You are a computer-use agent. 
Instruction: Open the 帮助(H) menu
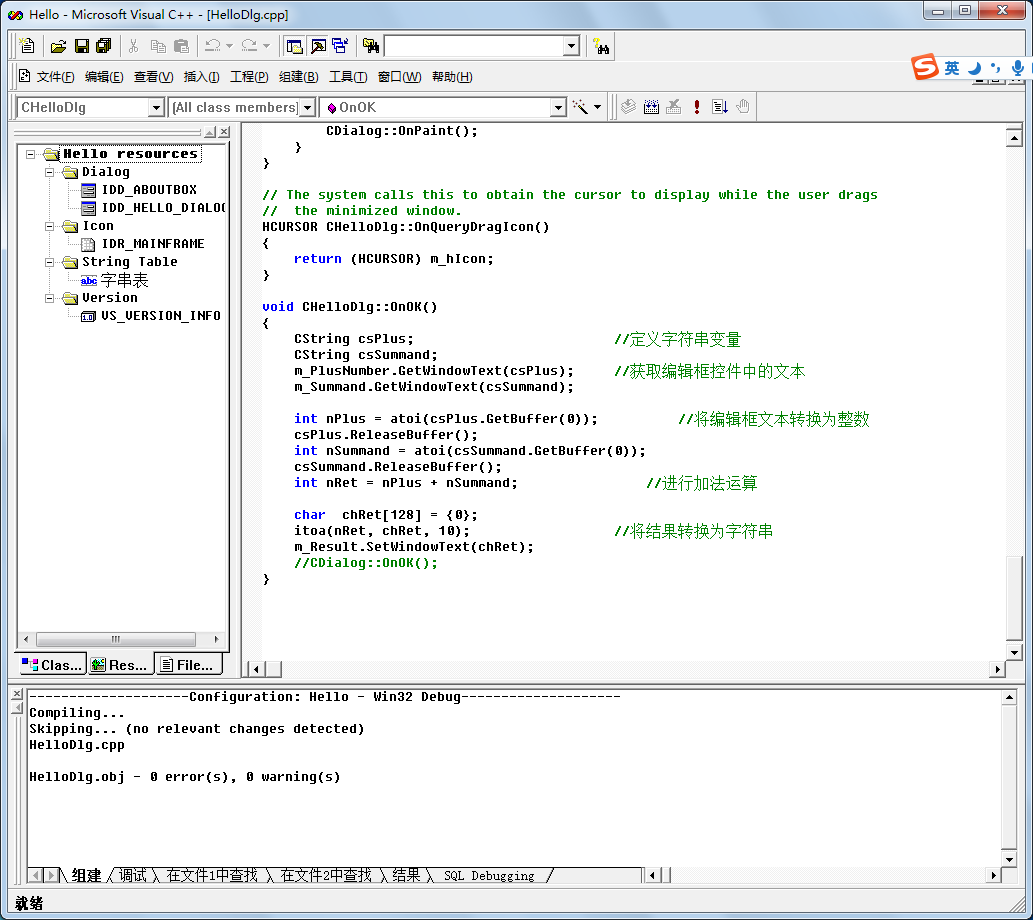452,77
